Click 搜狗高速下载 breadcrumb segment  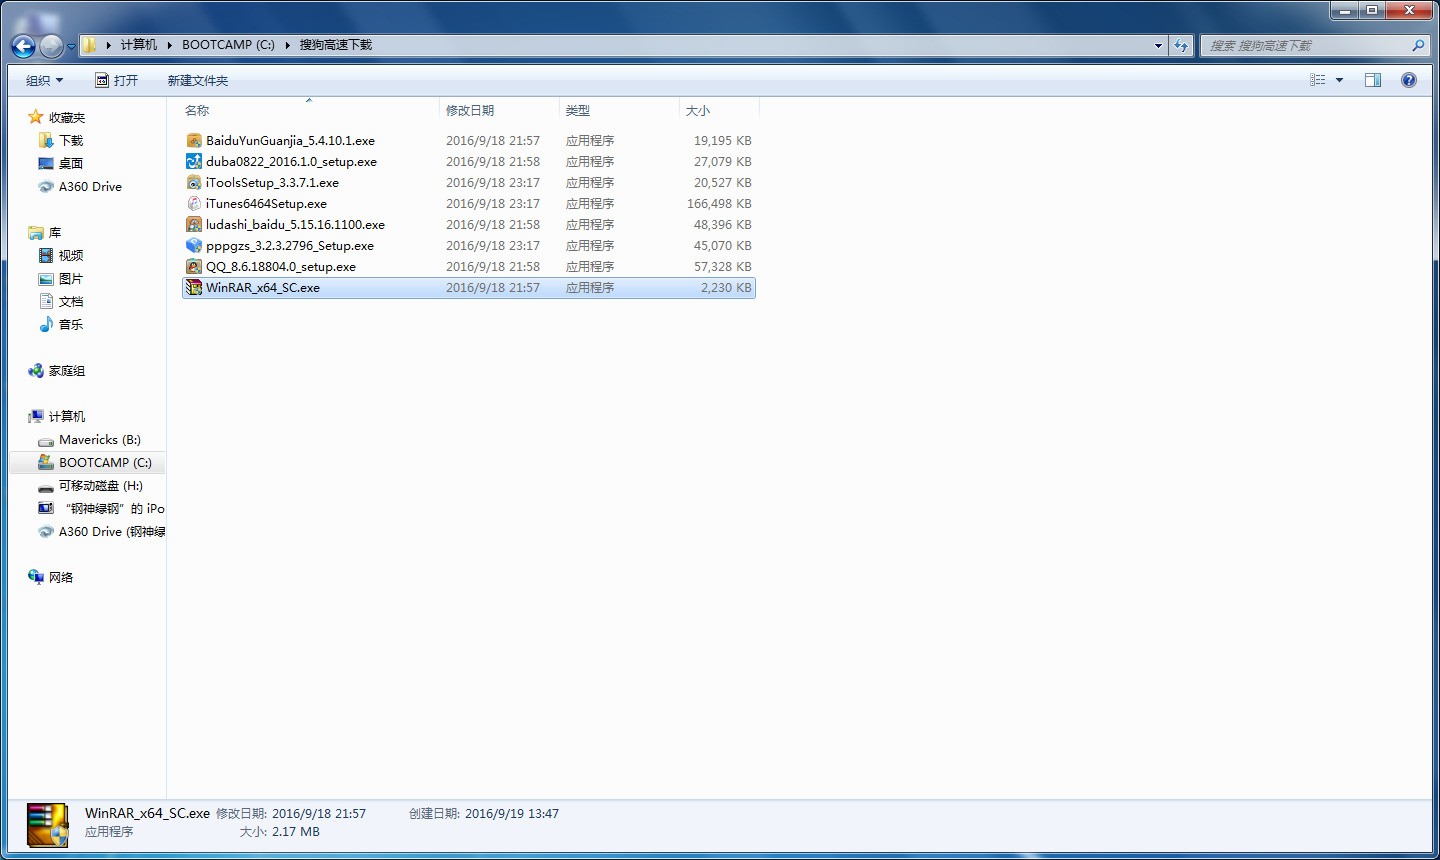point(336,45)
